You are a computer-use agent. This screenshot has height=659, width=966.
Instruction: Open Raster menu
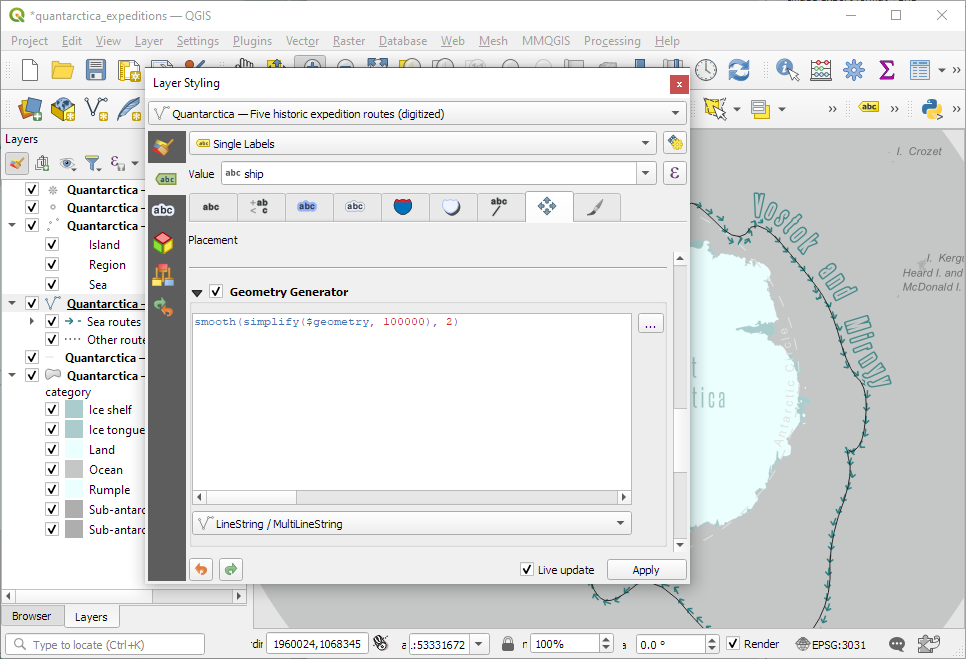point(349,41)
